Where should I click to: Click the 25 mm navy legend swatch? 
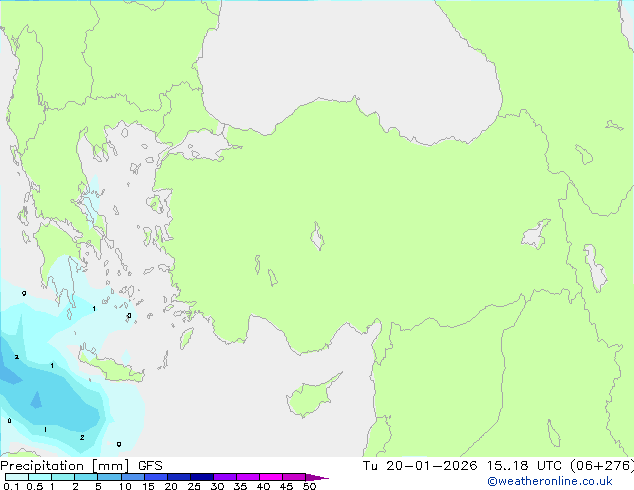click(x=201, y=477)
